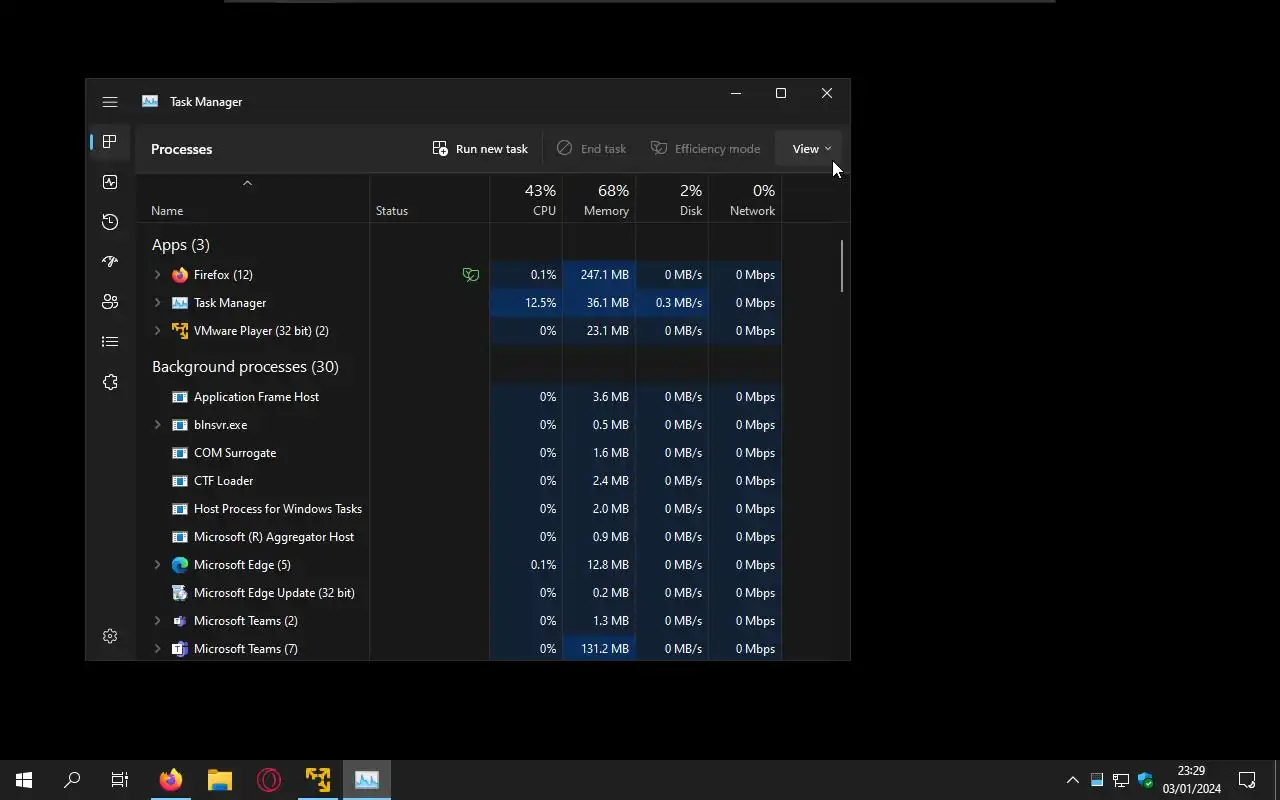Click the Firefox icon in process list
Viewport: 1280px width, 800px height.
[180, 274]
